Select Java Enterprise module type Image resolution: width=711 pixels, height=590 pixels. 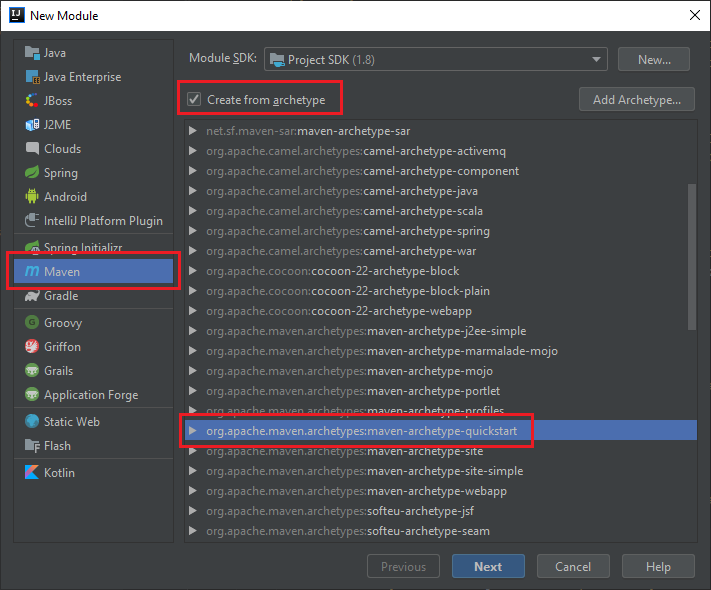(x=83, y=77)
